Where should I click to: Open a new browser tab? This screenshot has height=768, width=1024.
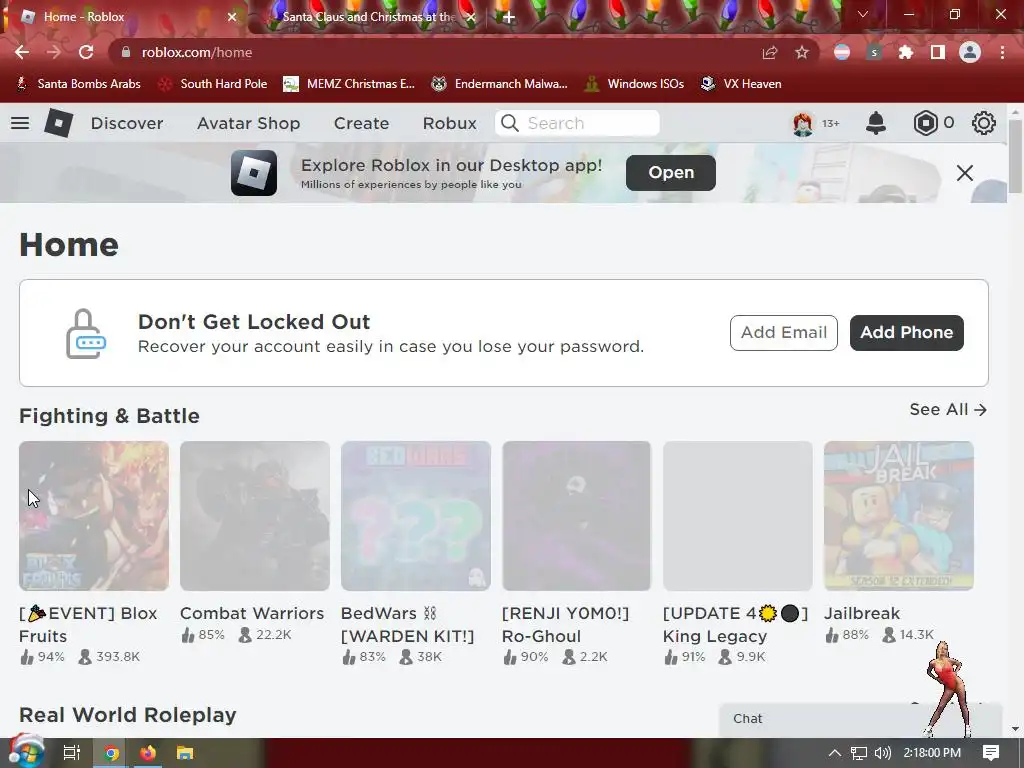click(509, 17)
